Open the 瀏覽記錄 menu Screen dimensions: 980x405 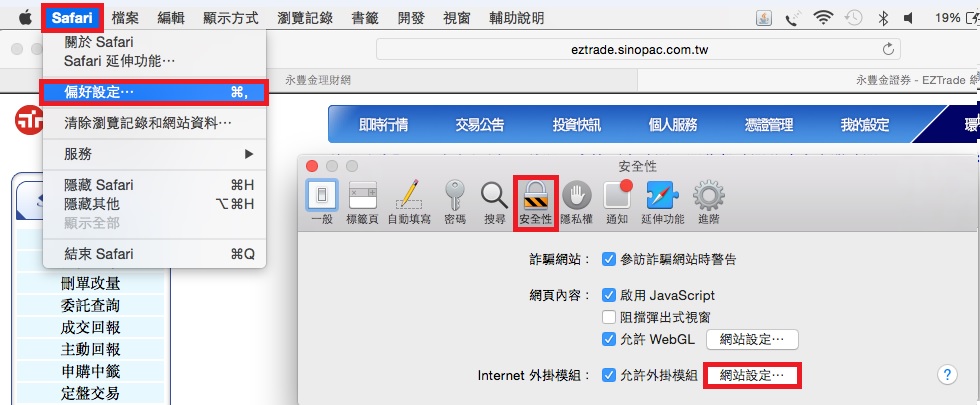pyautogui.click(x=305, y=18)
